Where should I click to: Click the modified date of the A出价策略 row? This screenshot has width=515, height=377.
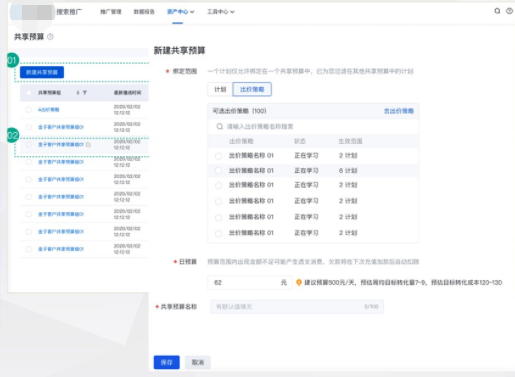click(127, 110)
